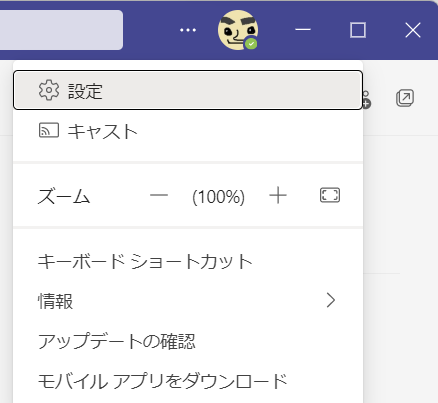
Task: Select キャスト menu entry
Action: point(188,131)
